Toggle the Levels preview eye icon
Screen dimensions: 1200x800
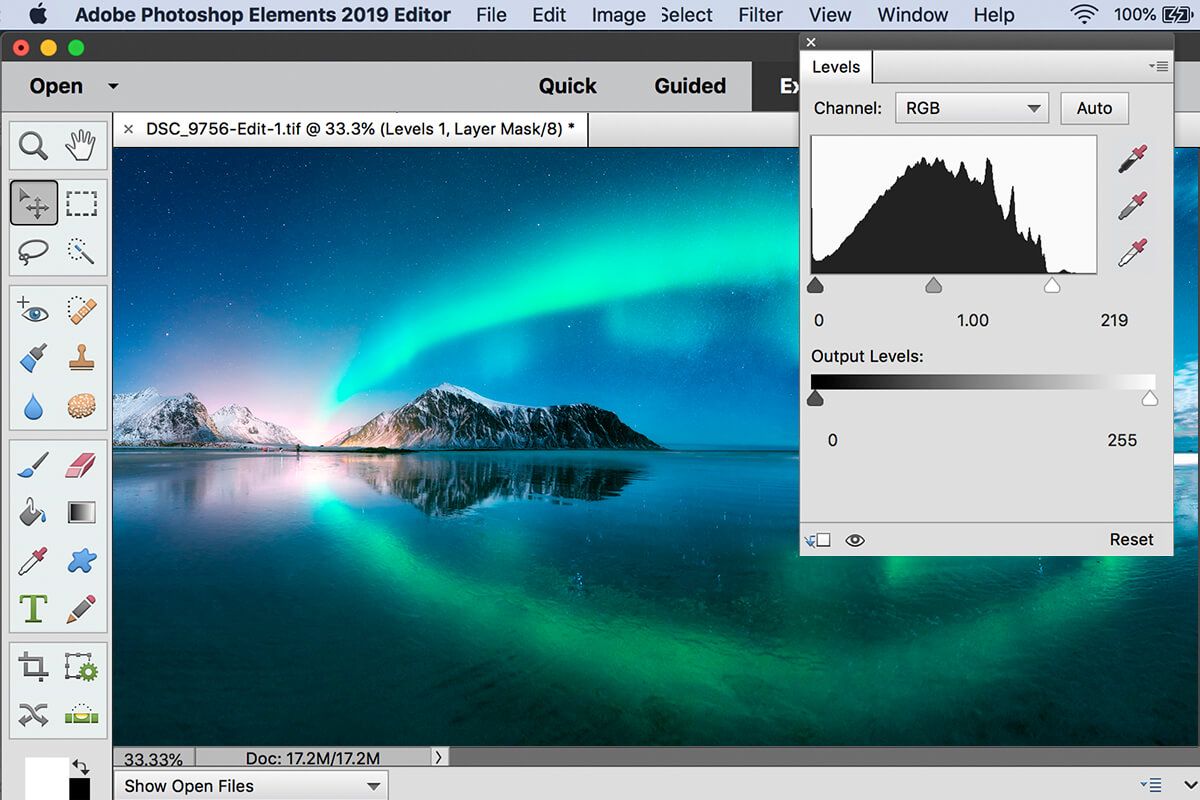tap(855, 539)
